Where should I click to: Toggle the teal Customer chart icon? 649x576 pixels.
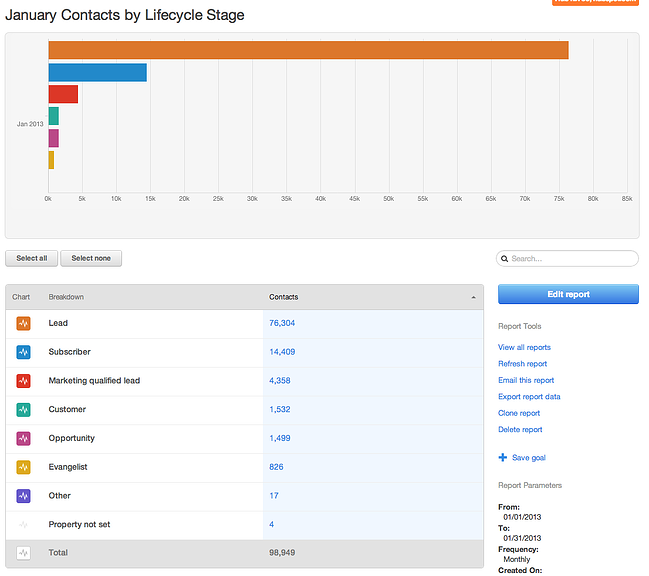coord(24,410)
